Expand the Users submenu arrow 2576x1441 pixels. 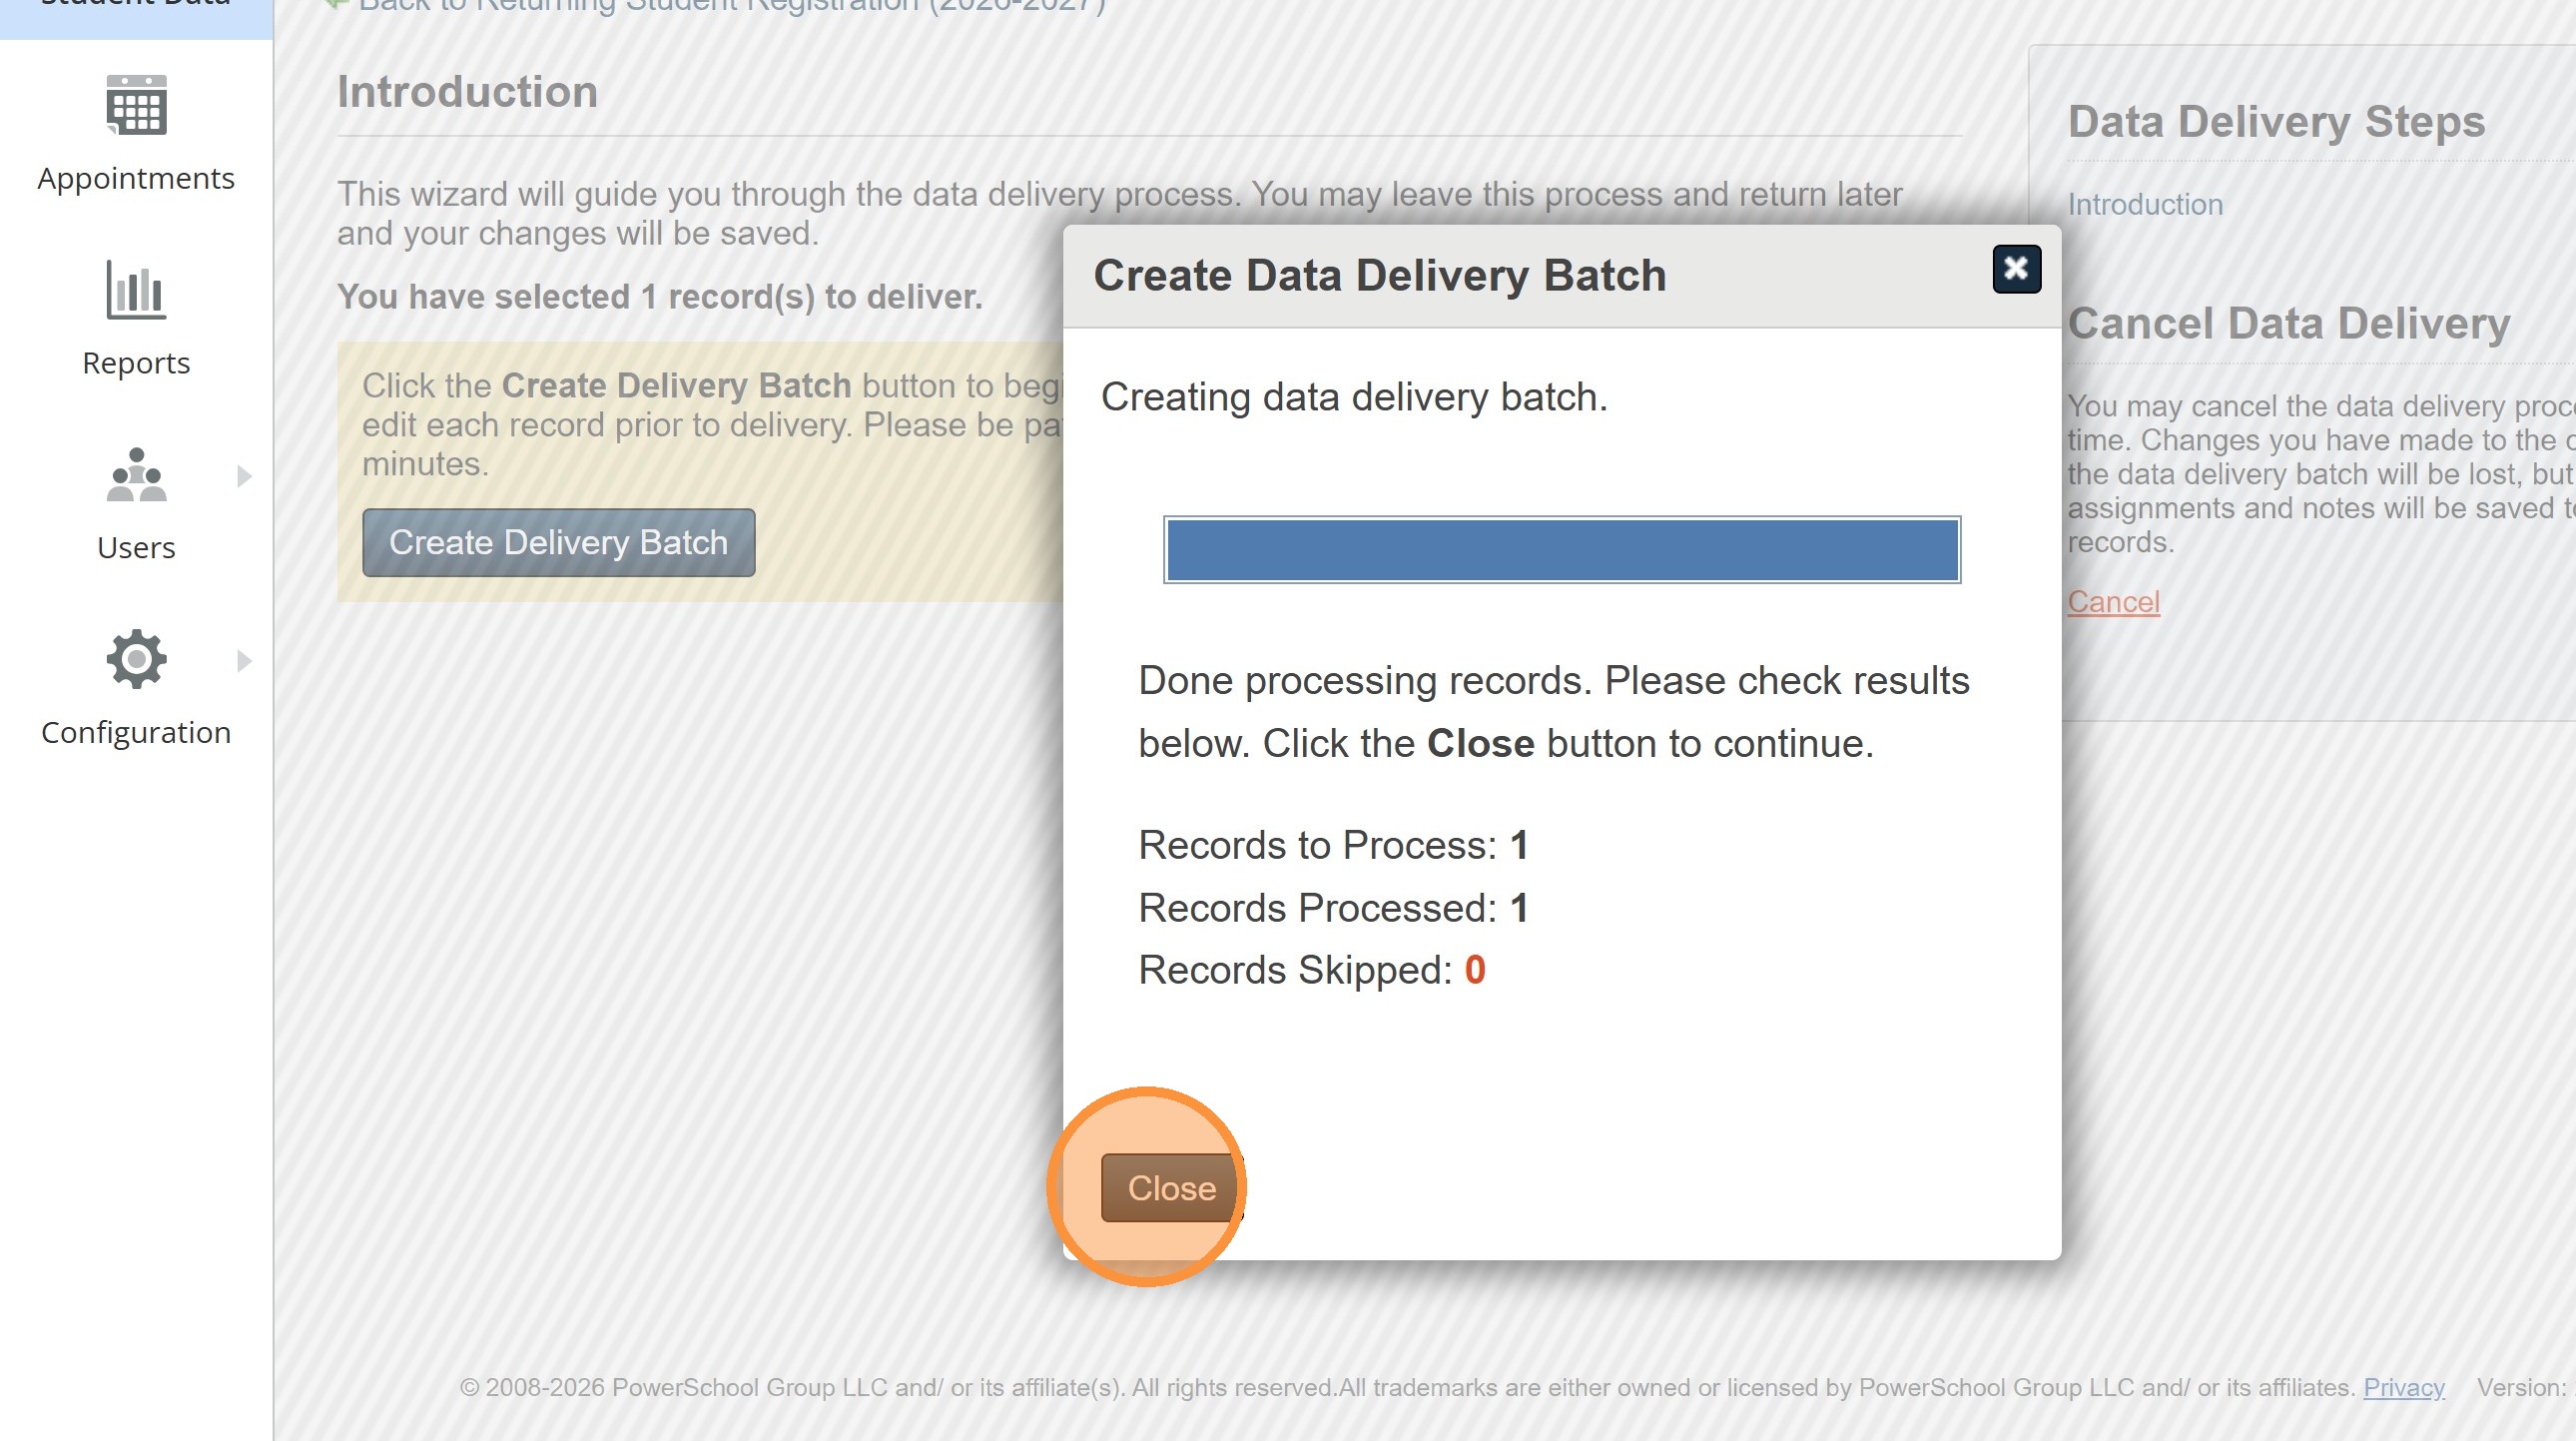tap(243, 476)
